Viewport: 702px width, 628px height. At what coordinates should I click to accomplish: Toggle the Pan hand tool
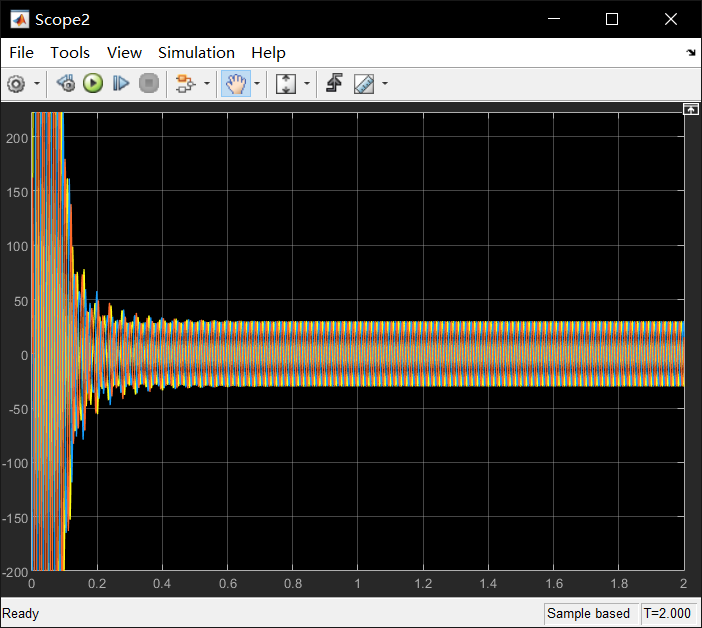point(236,84)
